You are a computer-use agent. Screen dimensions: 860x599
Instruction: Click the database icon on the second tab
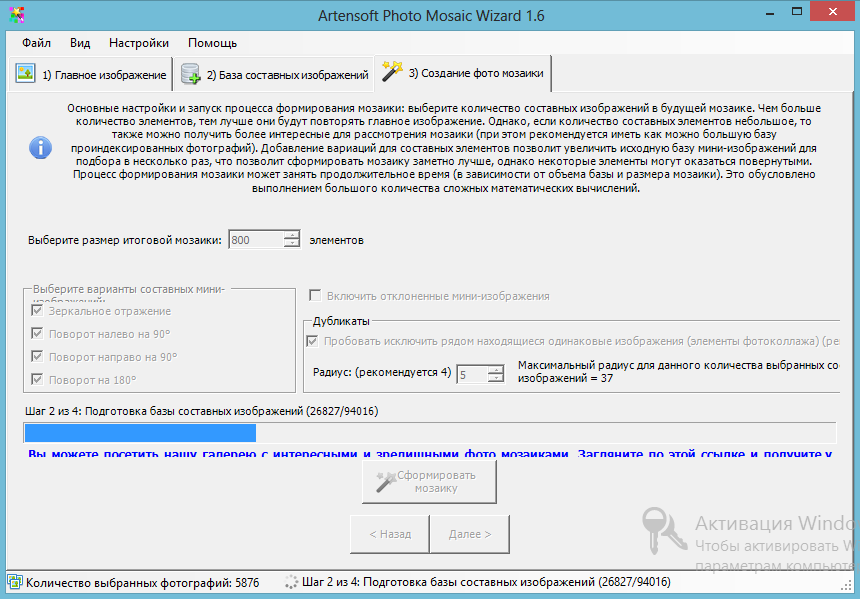[191, 74]
